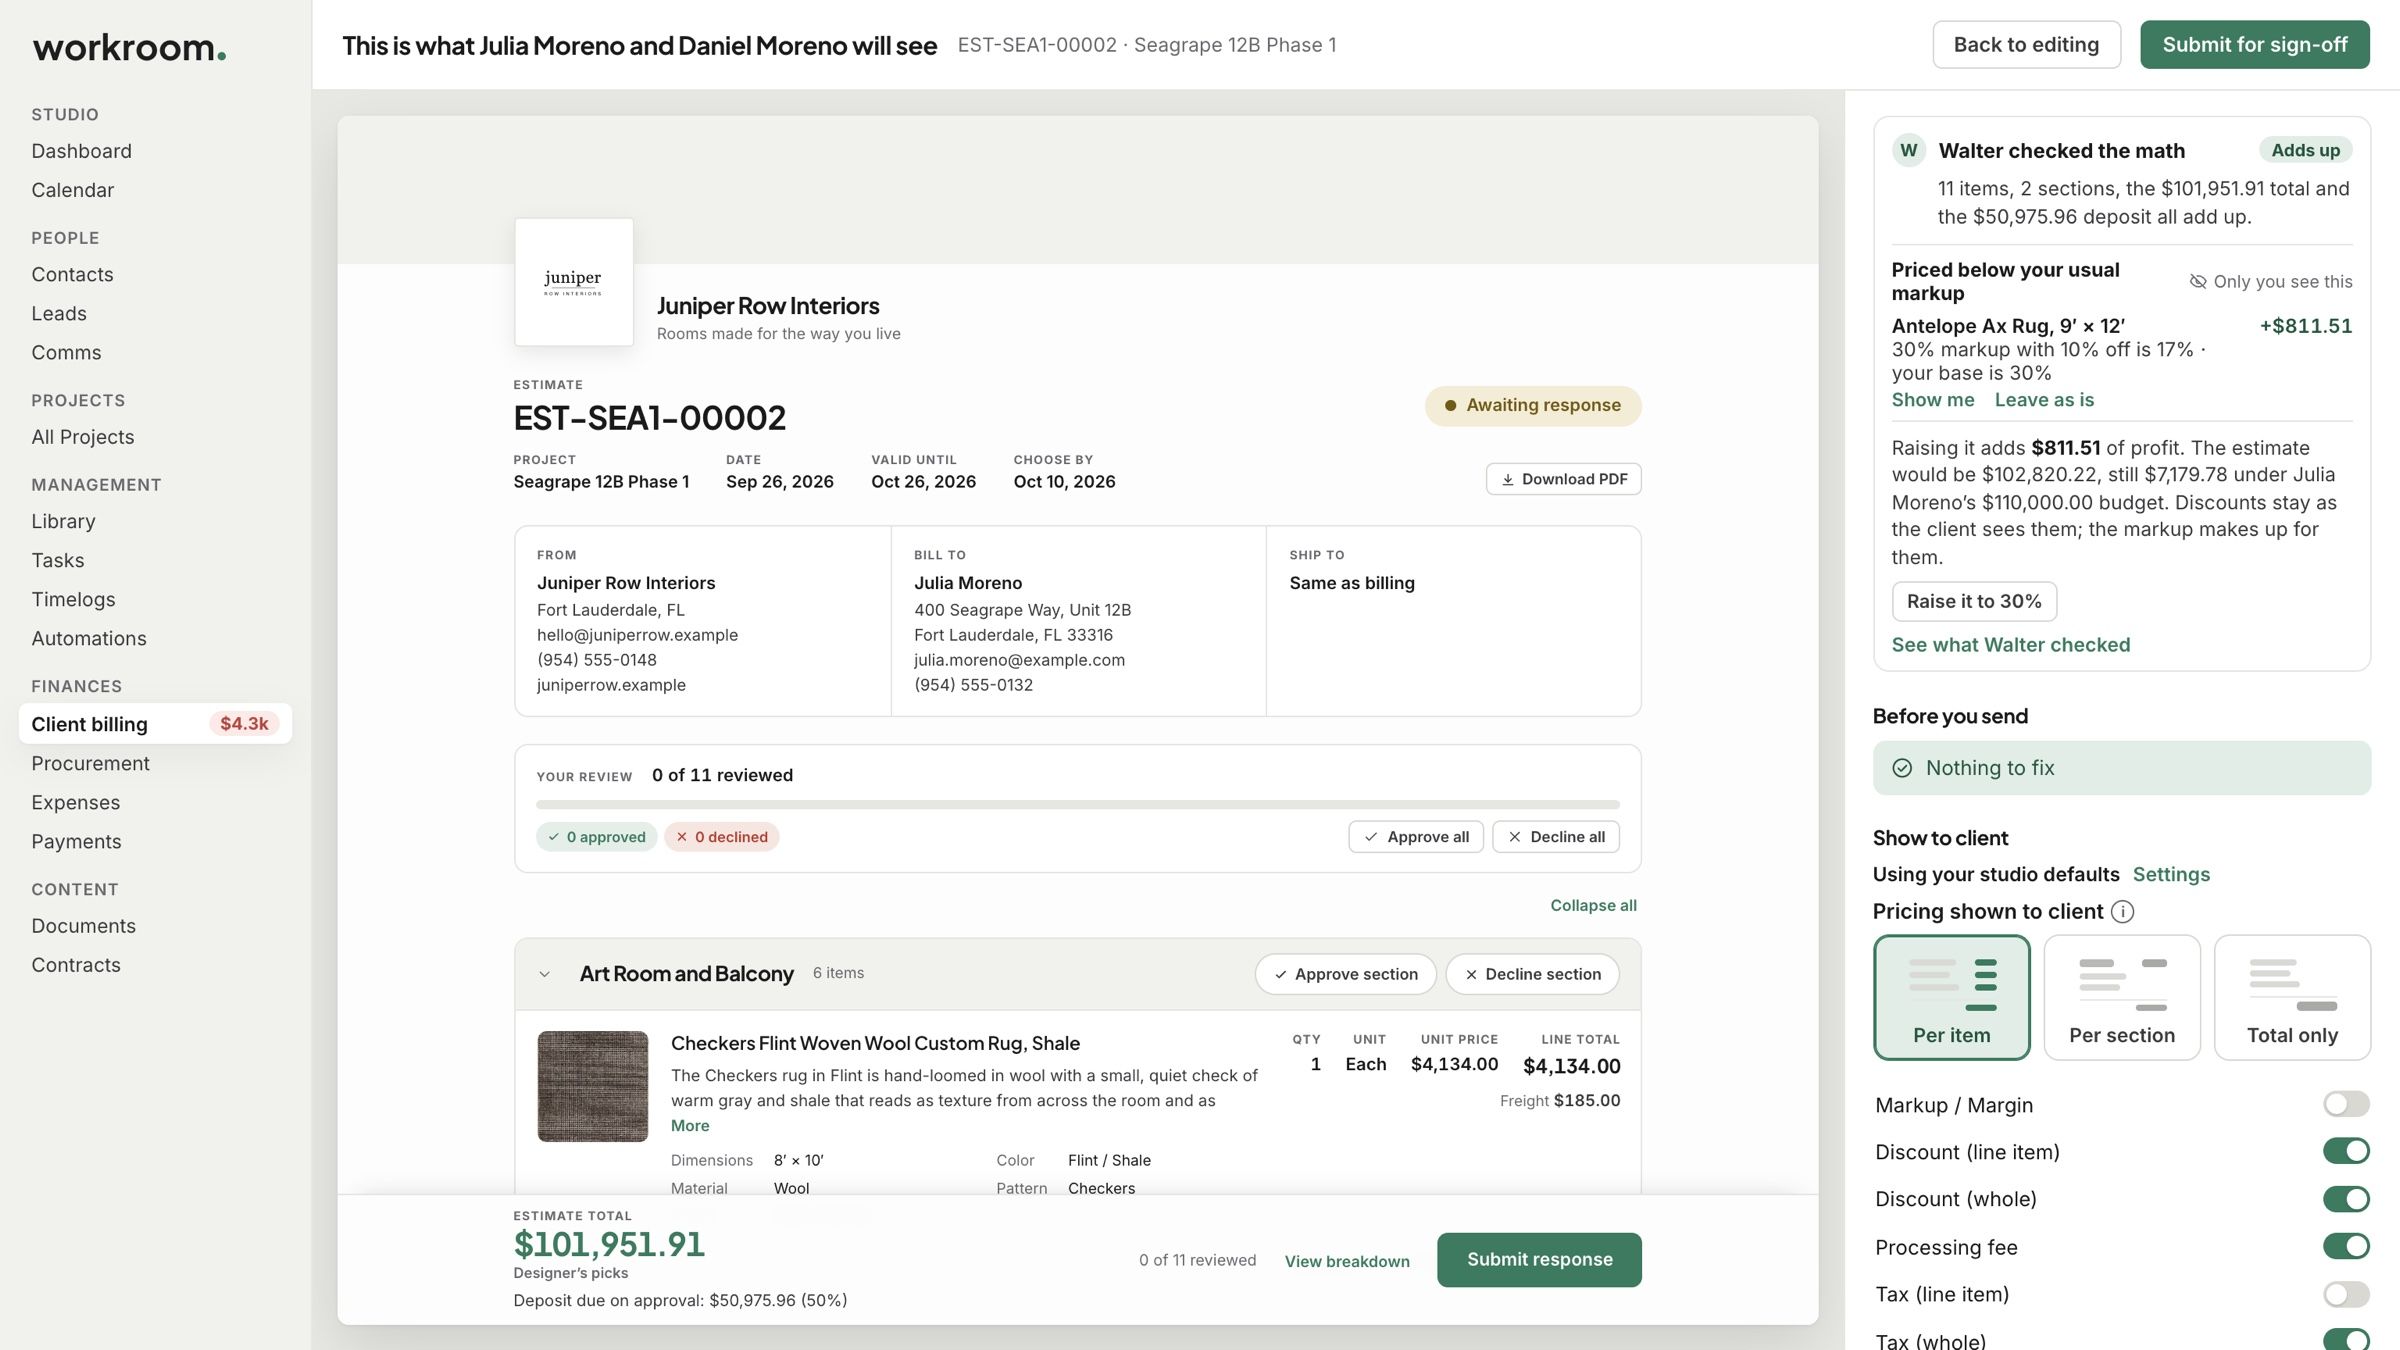Click Raise it to 30% button
2400x1350 pixels.
tap(1974, 601)
